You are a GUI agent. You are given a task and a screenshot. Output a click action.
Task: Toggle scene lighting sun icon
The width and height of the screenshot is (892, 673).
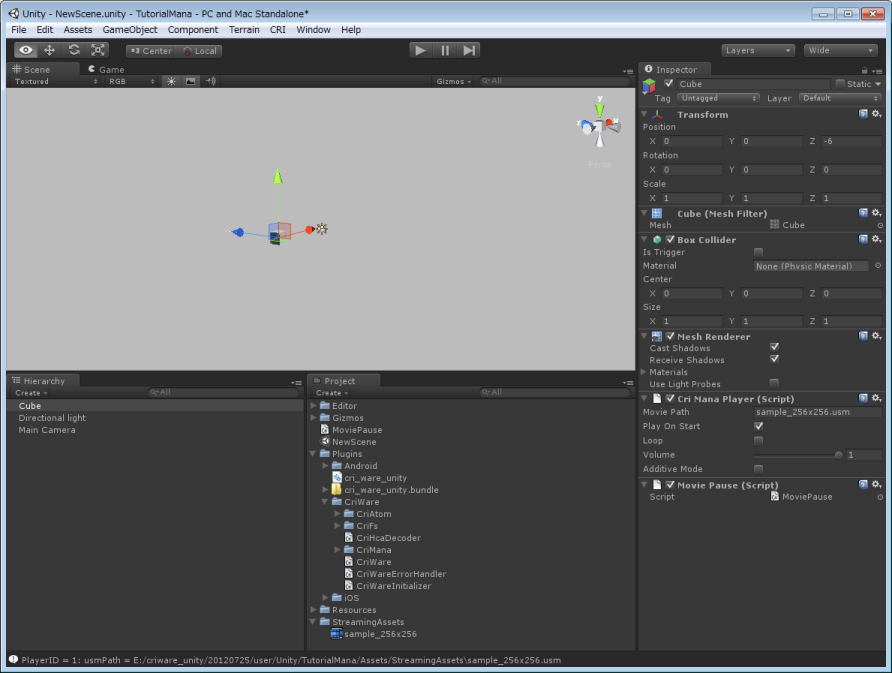(x=171, y=81)
